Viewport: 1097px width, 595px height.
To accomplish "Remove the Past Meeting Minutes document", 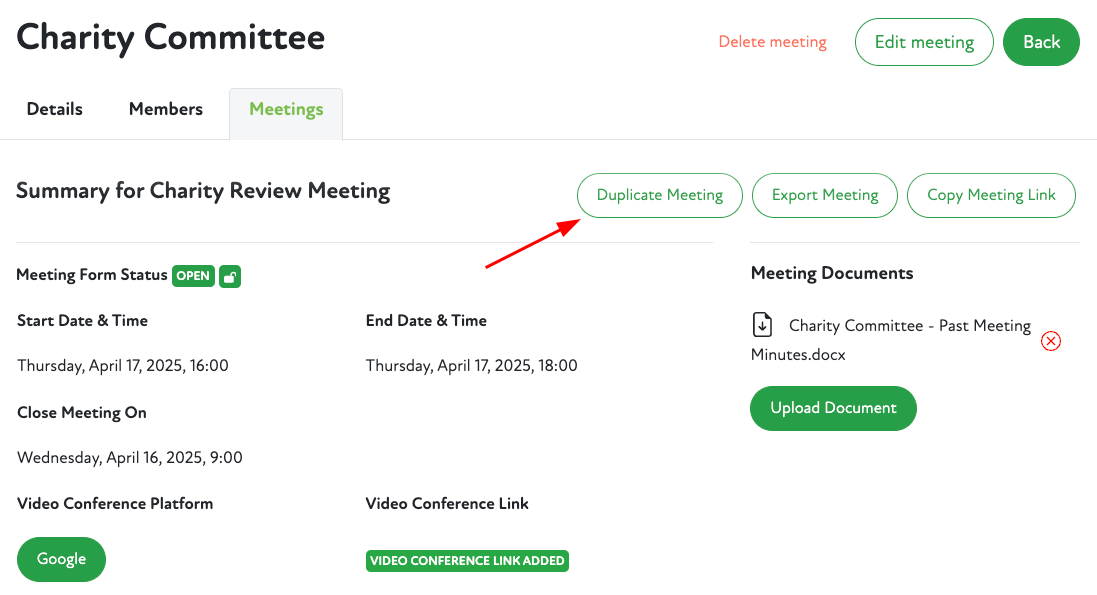I will point(1051,341).
